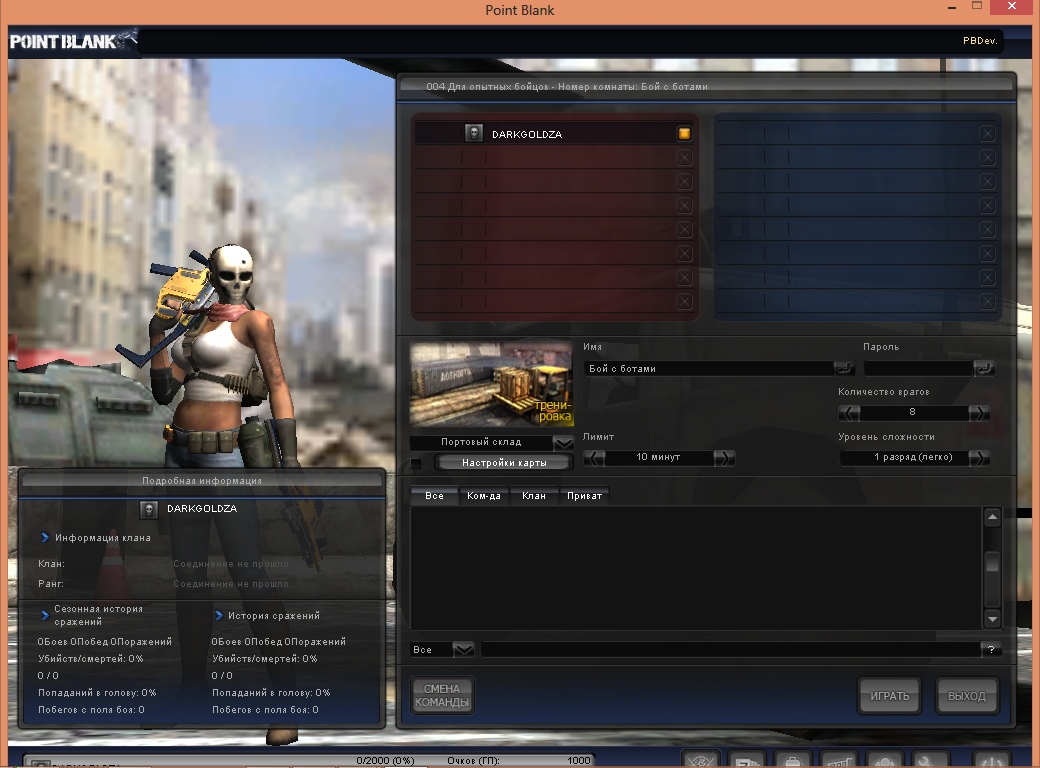The image size is (1040, 768).
Task: Click into the Пароль input field
Action: click(x=919, y=369)
